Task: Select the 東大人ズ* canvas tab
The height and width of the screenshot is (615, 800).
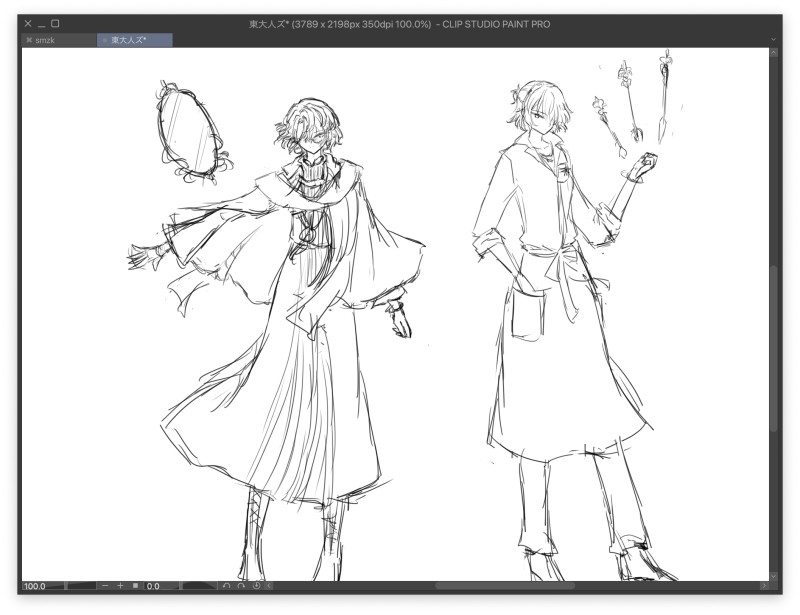Action: (135, 40)
